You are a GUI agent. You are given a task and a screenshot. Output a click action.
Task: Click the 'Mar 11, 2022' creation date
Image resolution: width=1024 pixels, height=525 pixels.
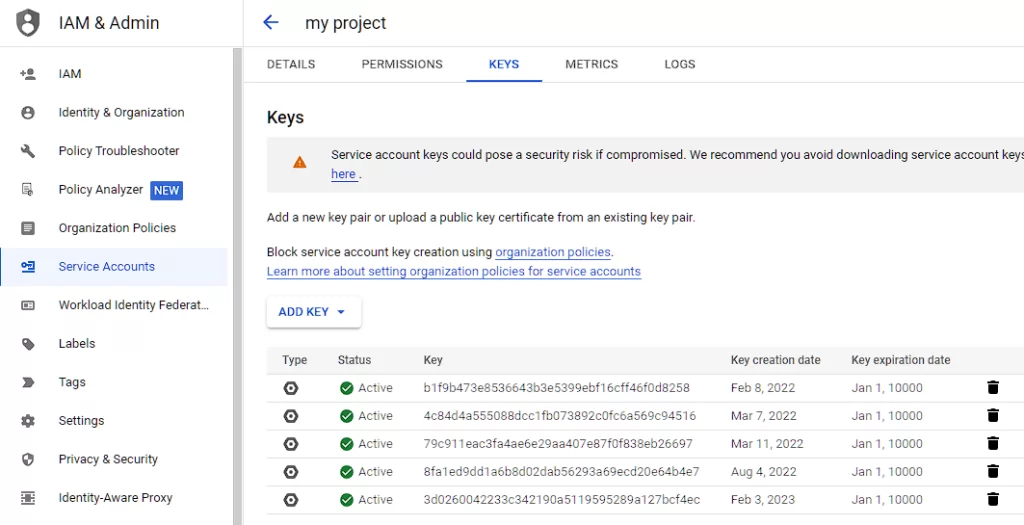pos(767,444)
